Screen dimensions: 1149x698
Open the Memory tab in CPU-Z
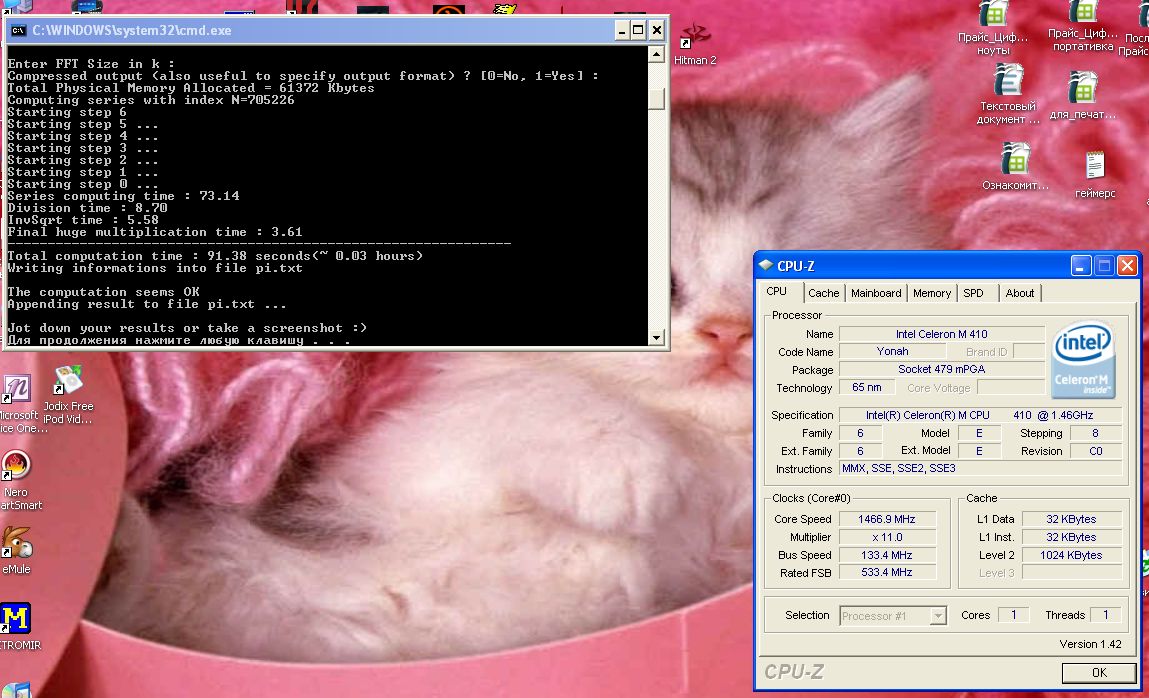click(x=931, y=293)
